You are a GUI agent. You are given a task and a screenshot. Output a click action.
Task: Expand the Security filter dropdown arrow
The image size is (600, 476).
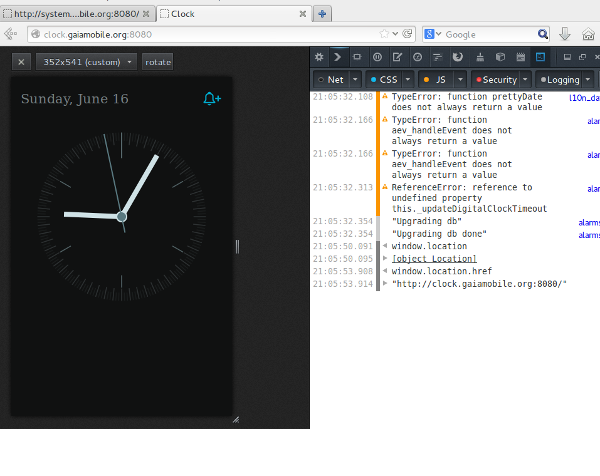526,79
